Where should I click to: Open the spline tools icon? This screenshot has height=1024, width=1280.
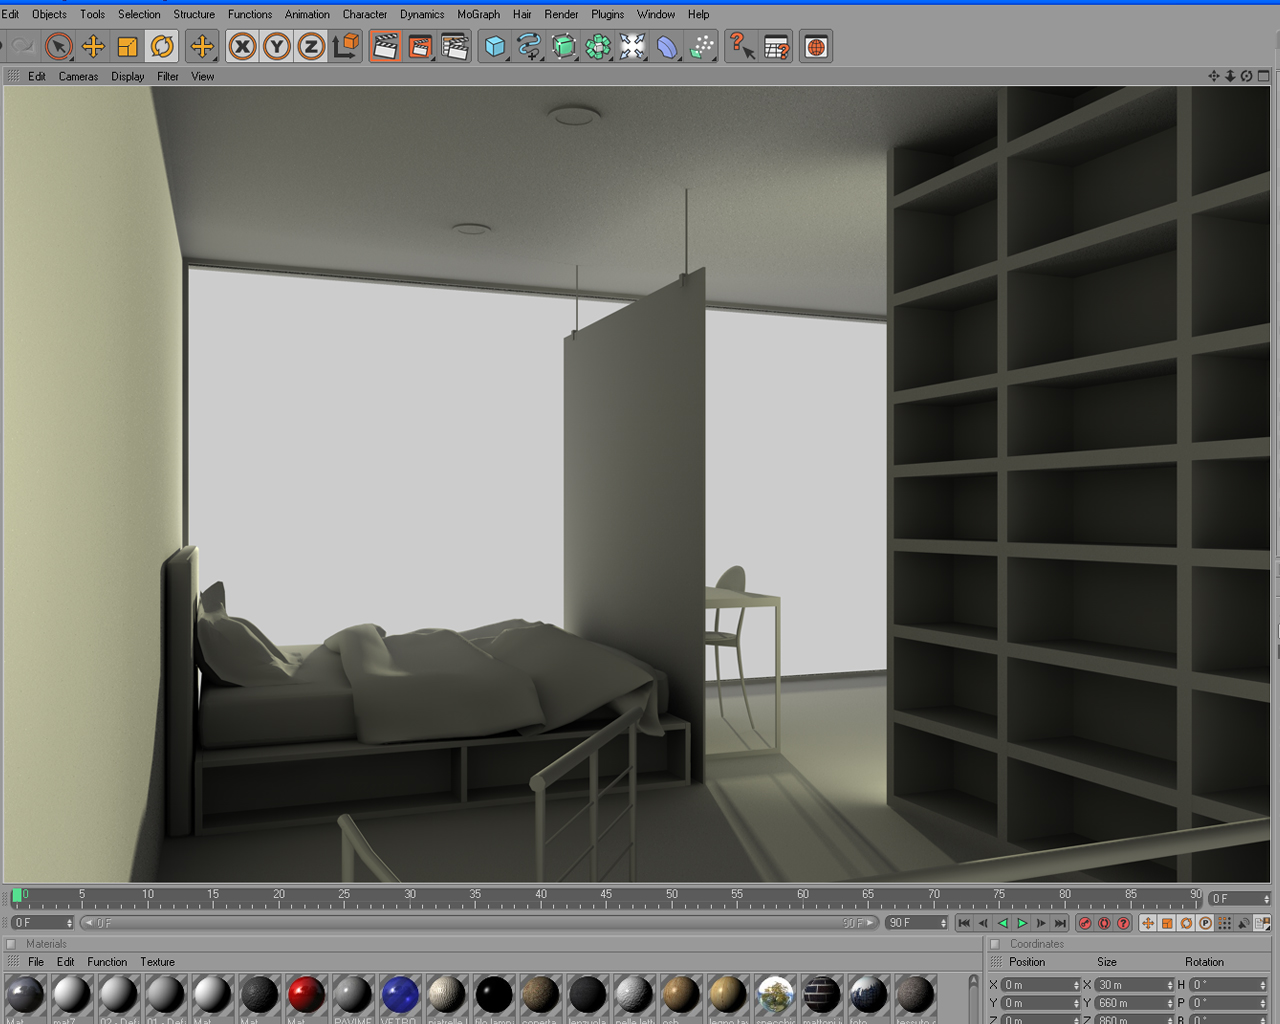[x=529, y=46]
